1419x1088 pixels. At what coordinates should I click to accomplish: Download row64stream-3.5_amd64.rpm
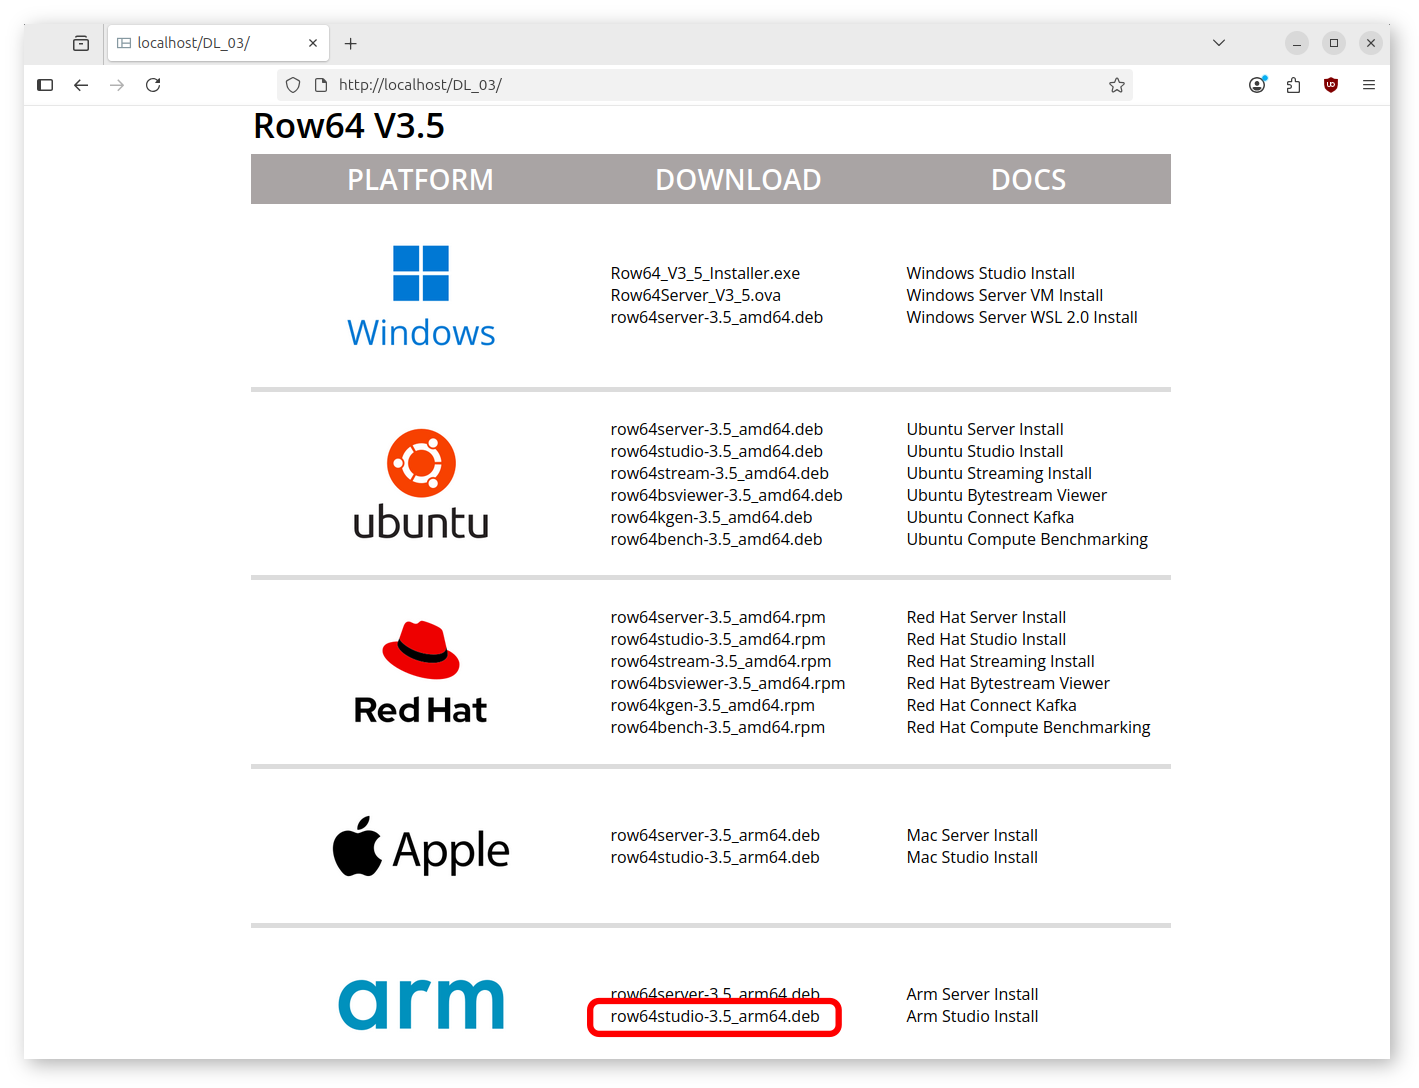(721, 661)
